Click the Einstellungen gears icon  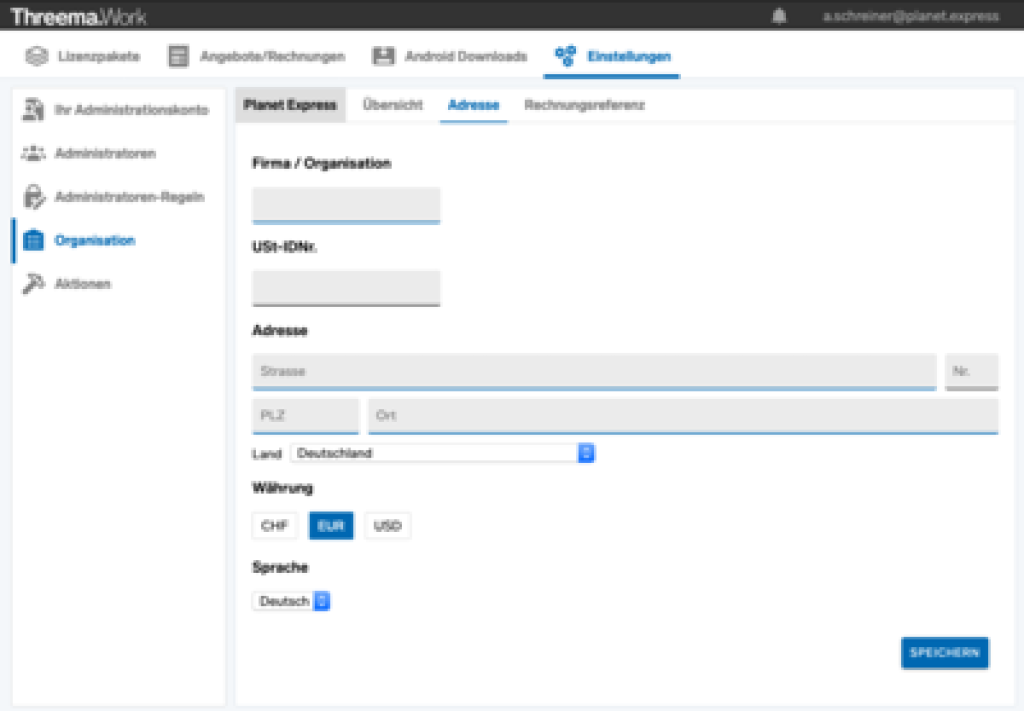click(565, 56)
